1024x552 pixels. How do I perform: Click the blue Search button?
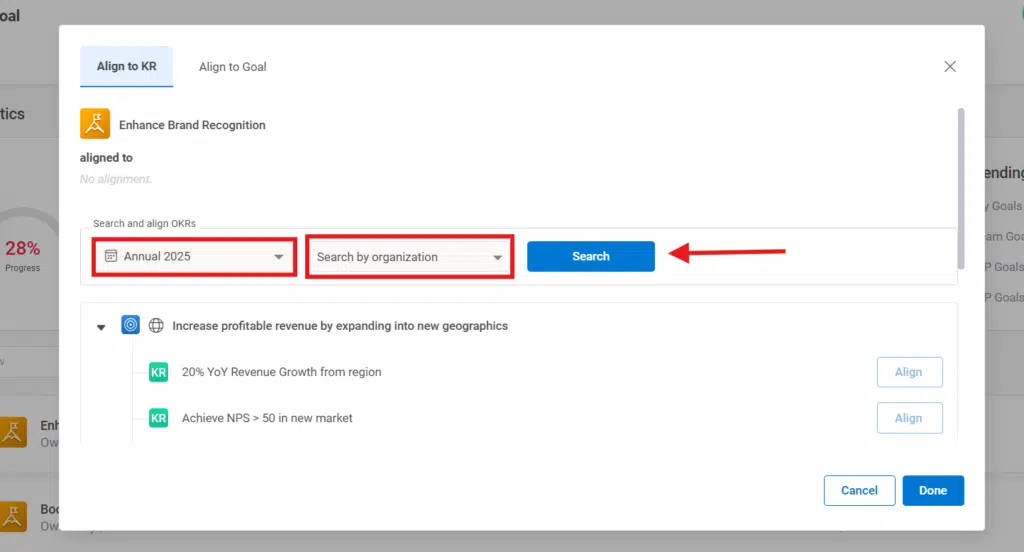(590, 257)
